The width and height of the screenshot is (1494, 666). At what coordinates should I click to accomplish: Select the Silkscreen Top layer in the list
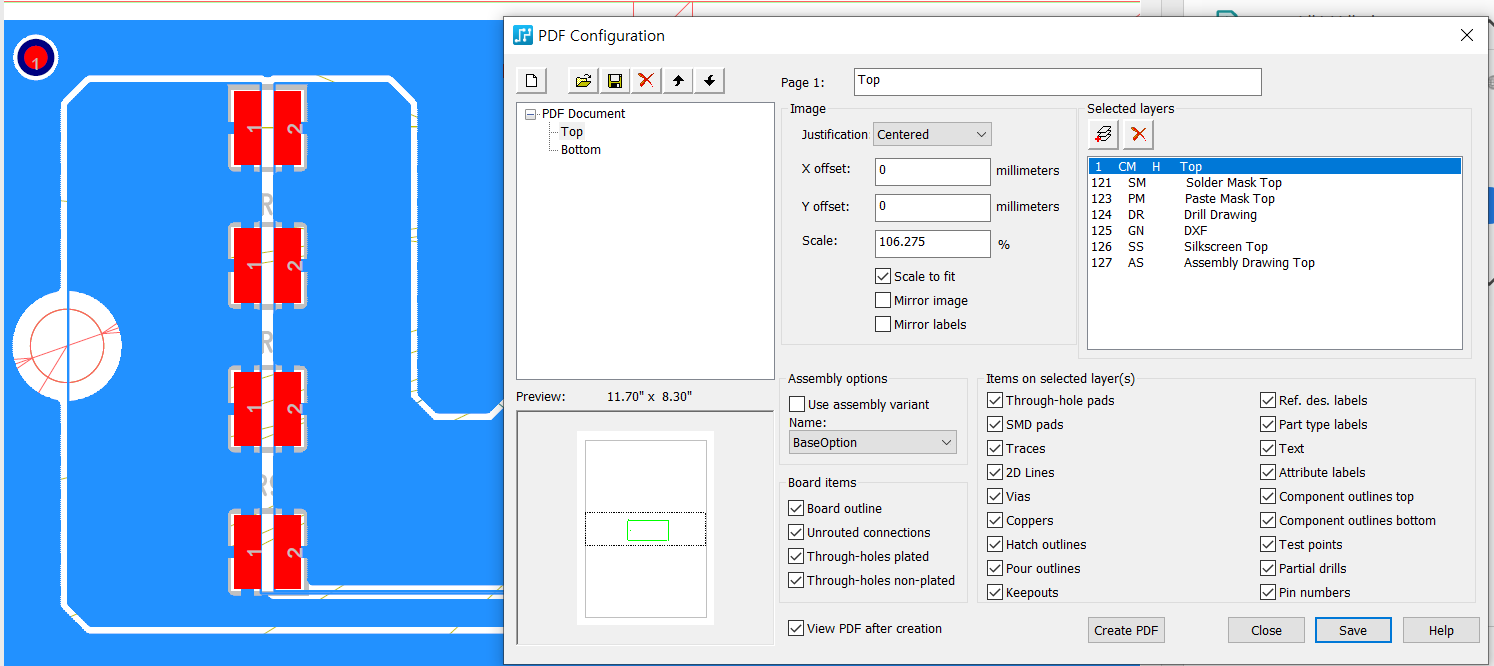click(x=1225, y=247)
